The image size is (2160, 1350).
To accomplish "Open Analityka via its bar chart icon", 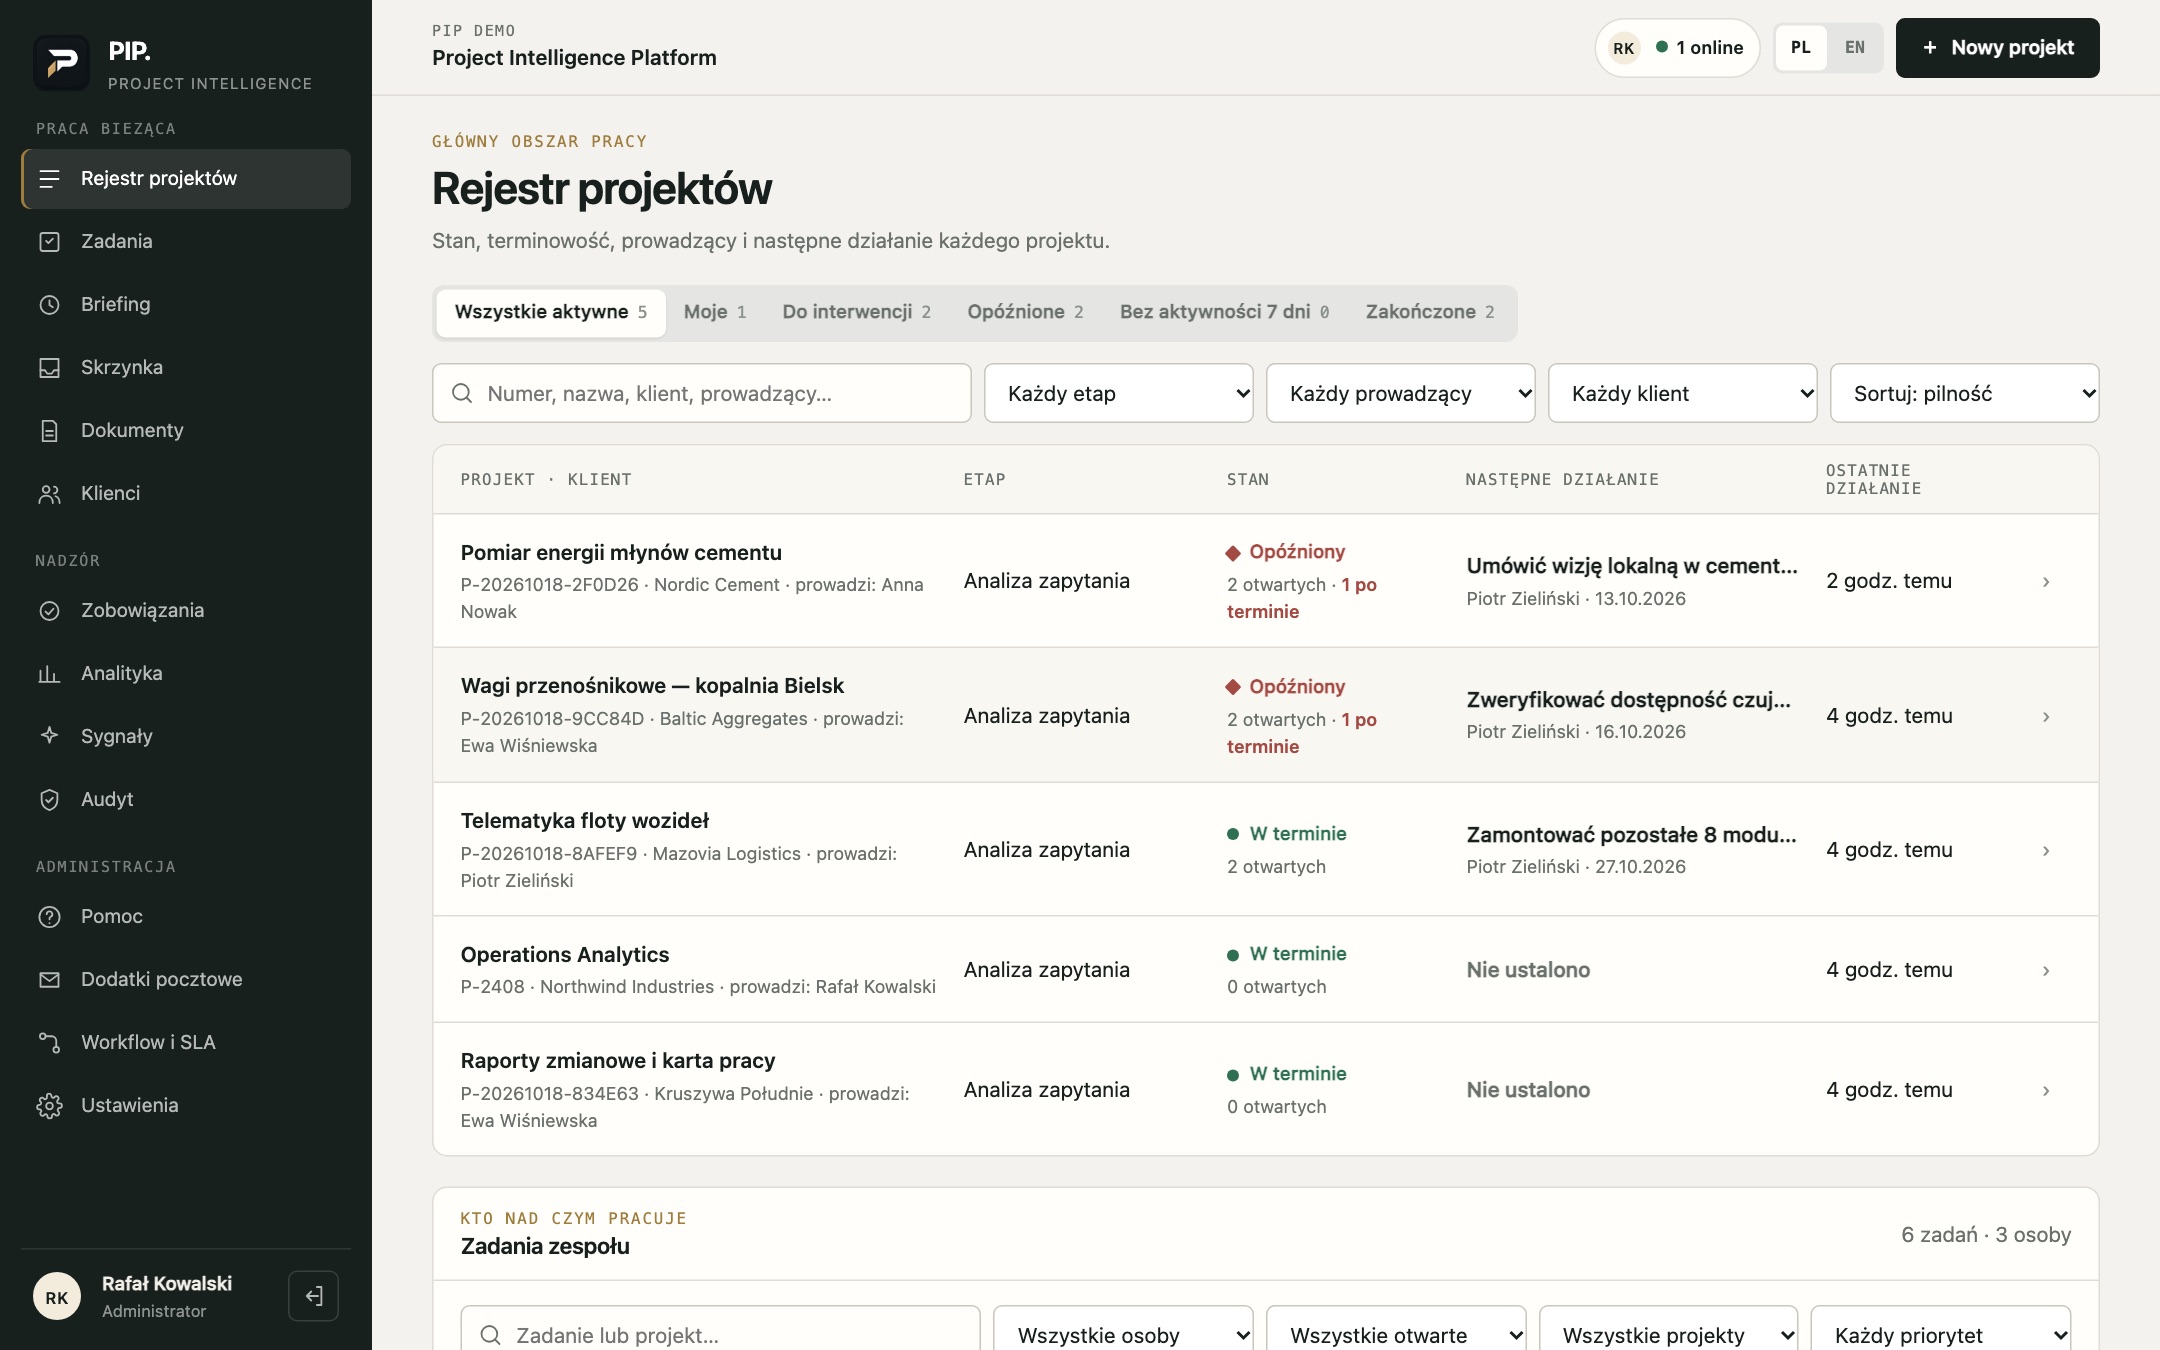I will [49, 674].
